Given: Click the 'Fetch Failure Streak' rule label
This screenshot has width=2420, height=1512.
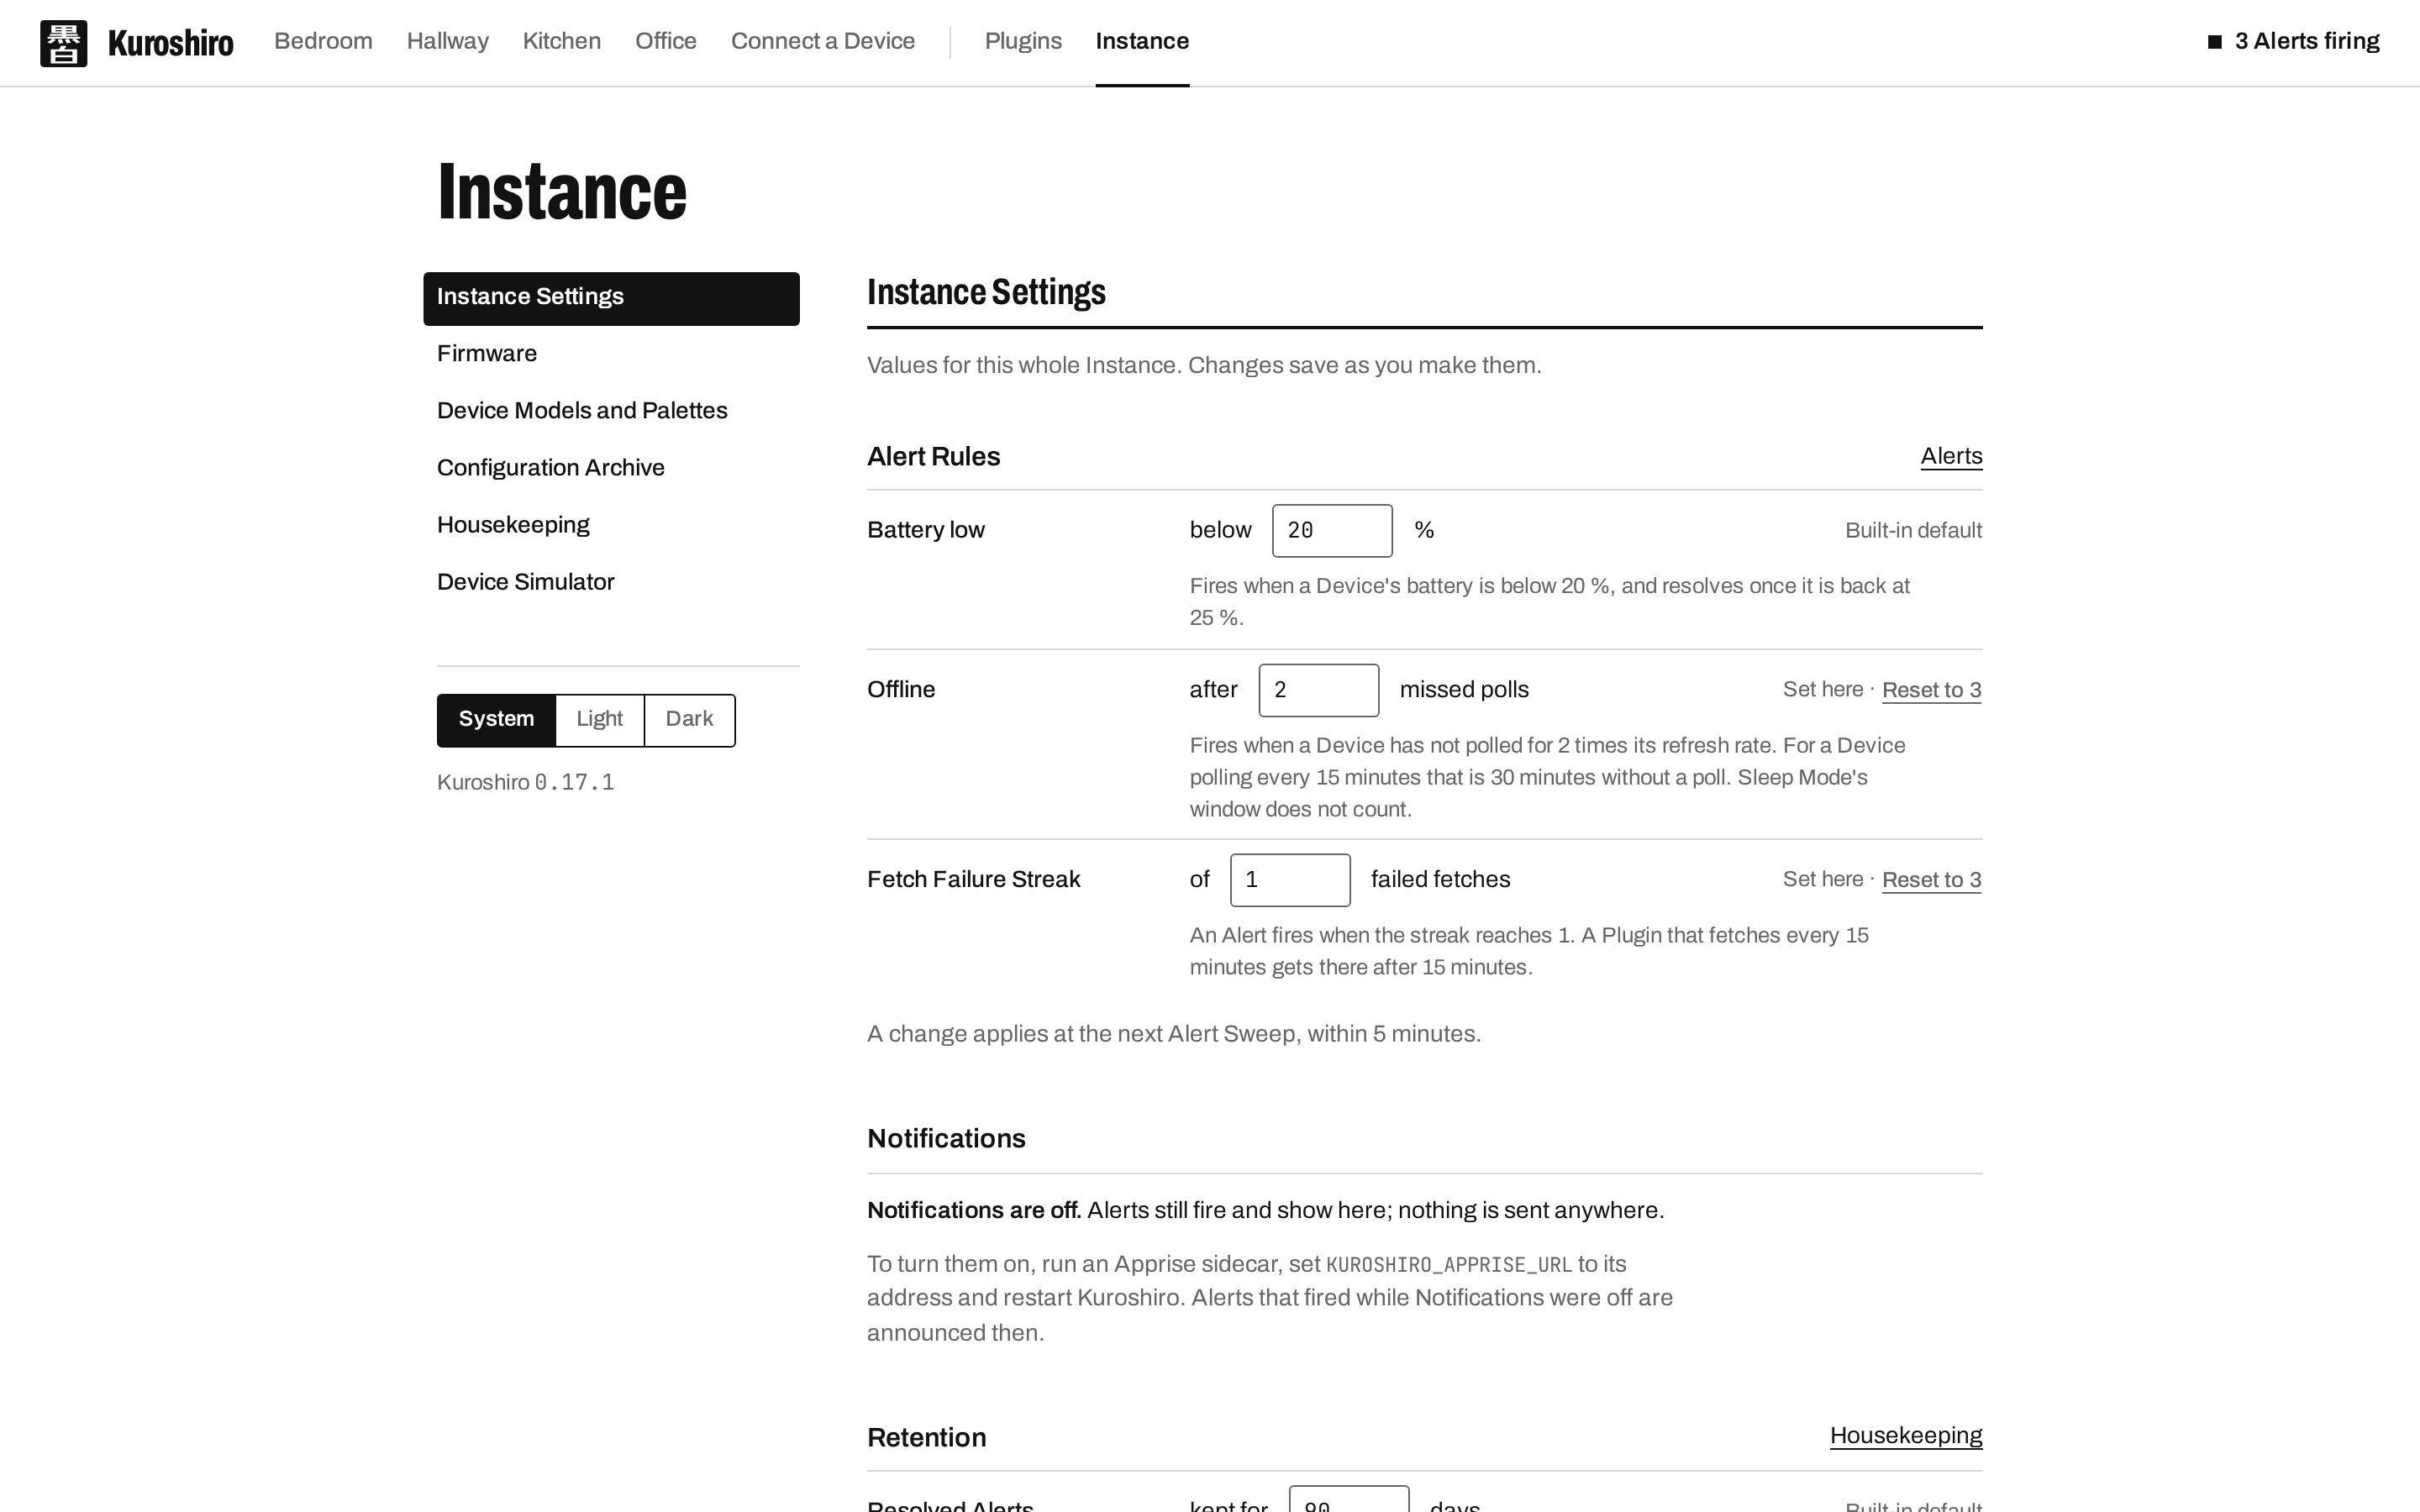Looking at the screenshot, I should [x=974, y=879].
